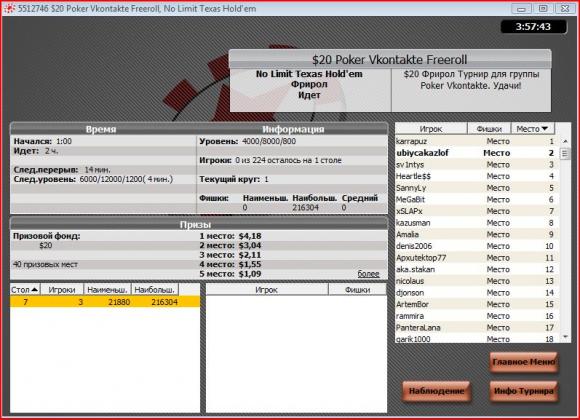580x420 pixels.
Task: Select player aka.stakan in standings
Action: click(475, 269)
